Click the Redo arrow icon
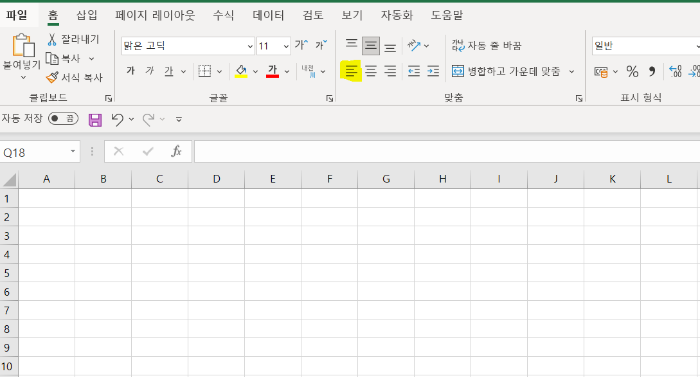This screenshot has height=377, width=700. 149,119
